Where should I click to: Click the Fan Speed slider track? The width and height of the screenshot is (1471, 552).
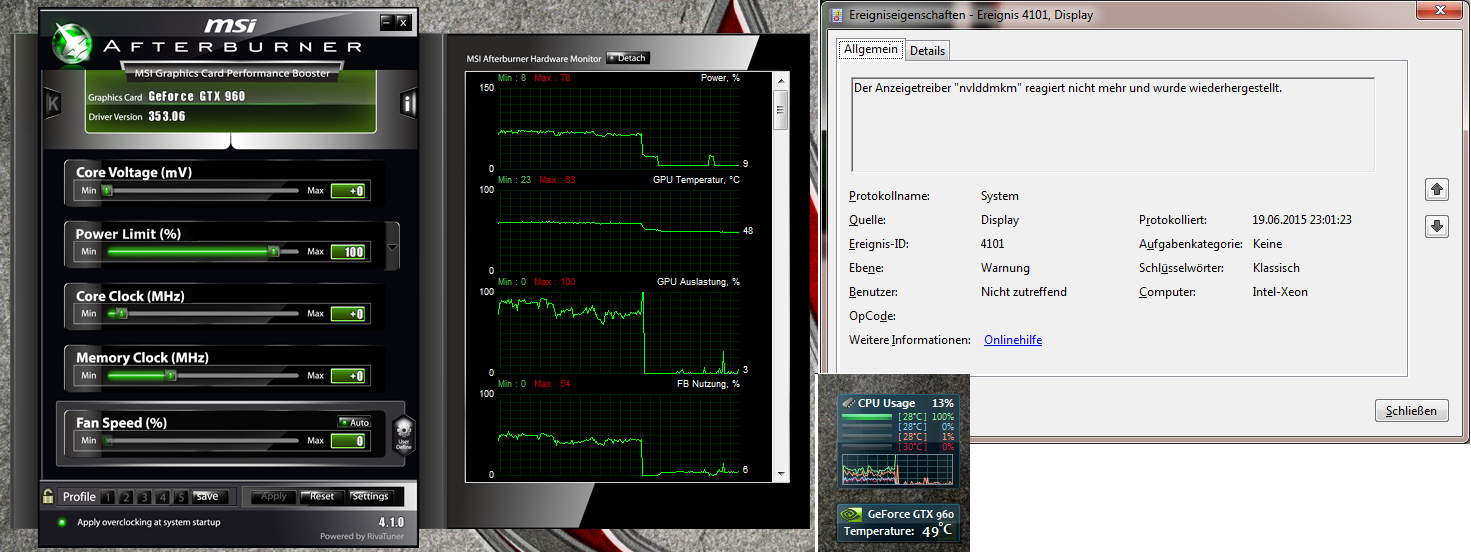coord(201,440)
